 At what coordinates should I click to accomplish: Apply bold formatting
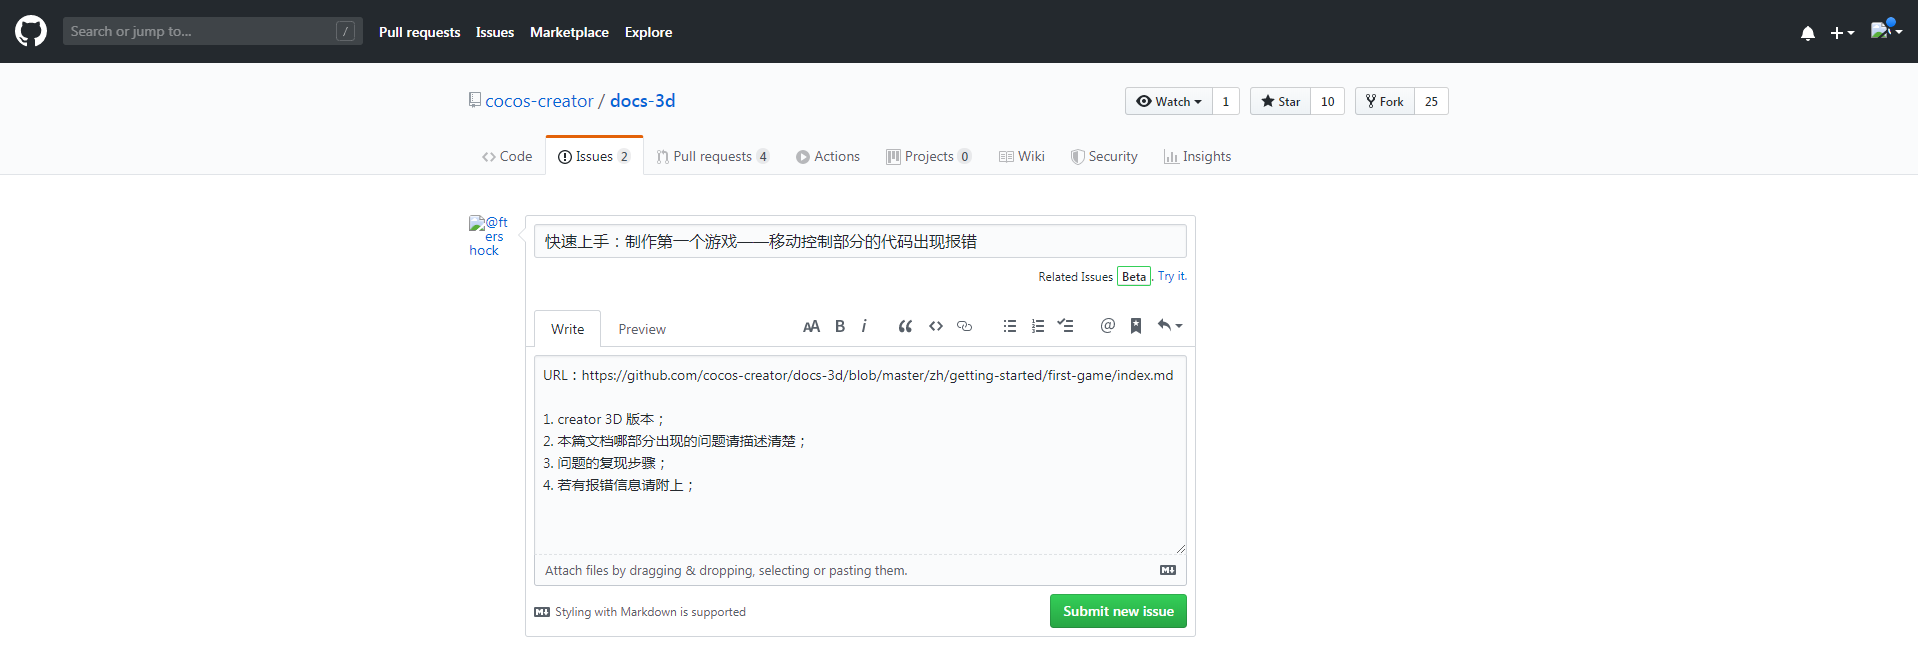[840, 326]
